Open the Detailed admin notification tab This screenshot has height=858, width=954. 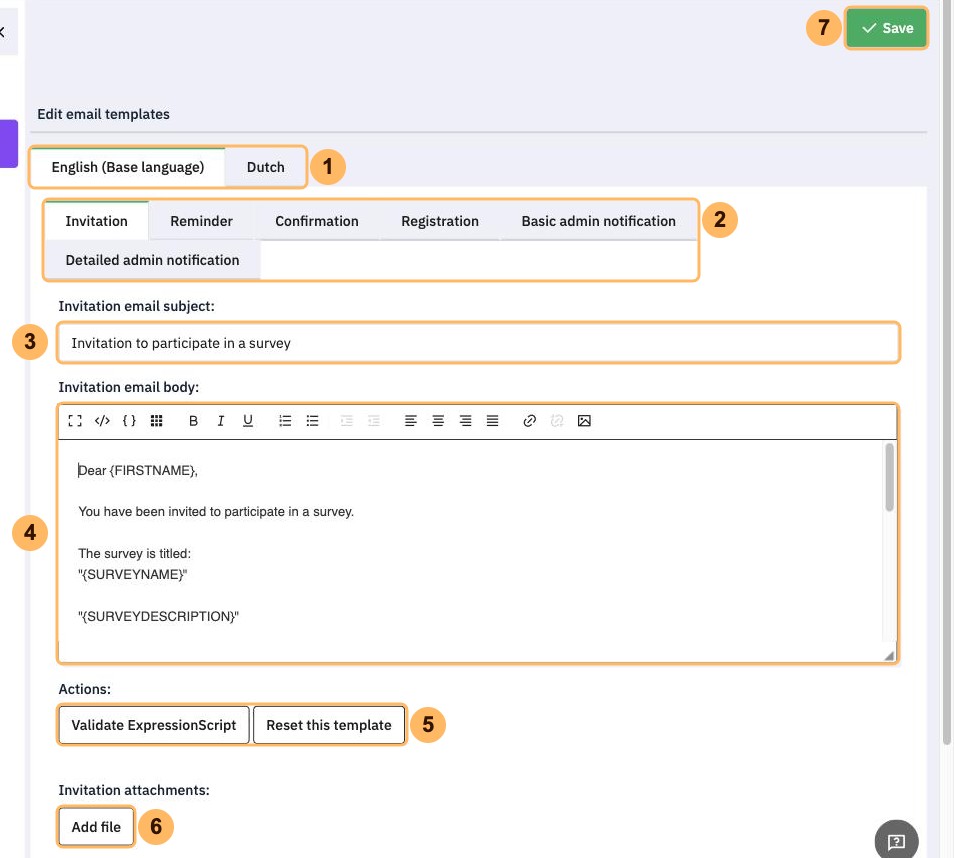[152, 260]
